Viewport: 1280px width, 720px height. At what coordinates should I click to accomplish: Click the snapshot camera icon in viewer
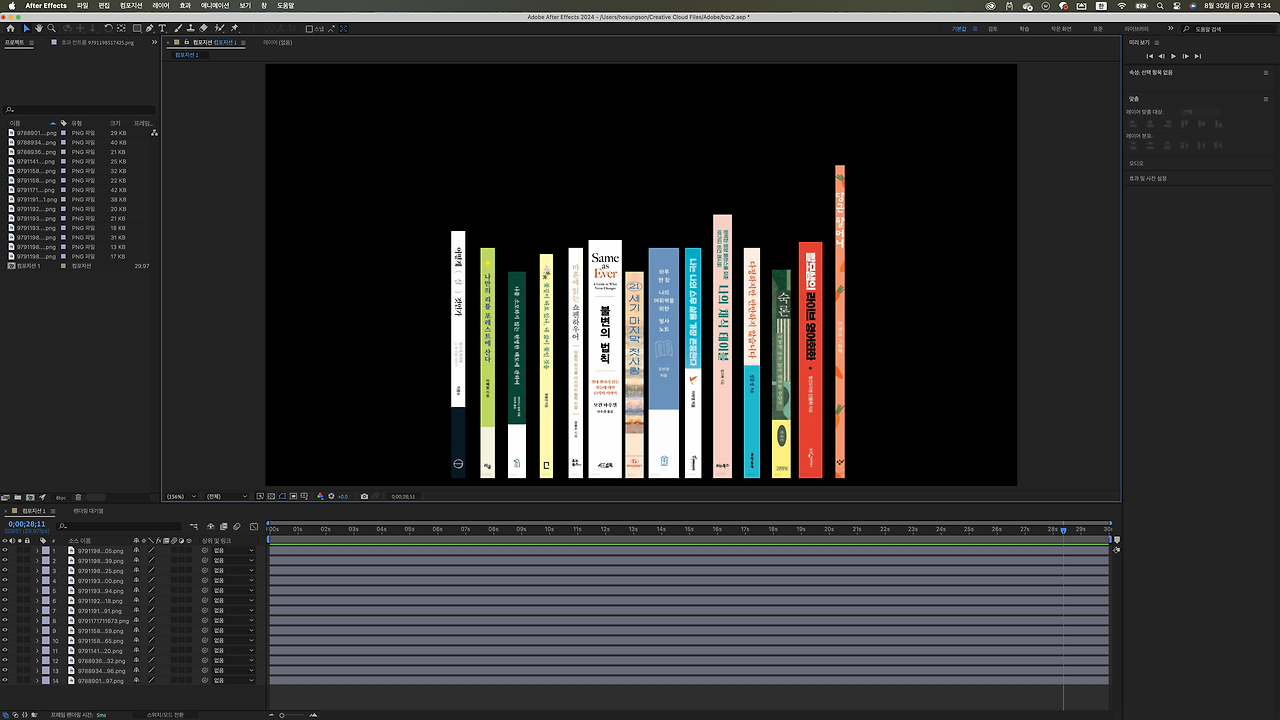coord(364,496)
